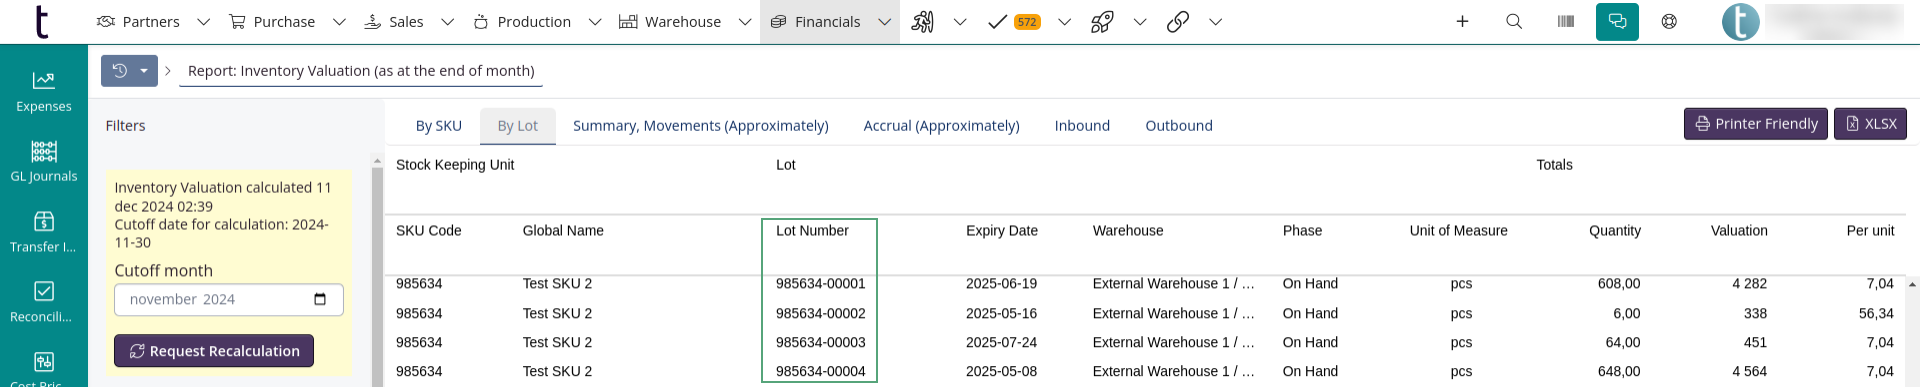Screen dimensions: 1920x387
Task: Open Cost Price item in the sidebar
Action: (x=44, y=368)
